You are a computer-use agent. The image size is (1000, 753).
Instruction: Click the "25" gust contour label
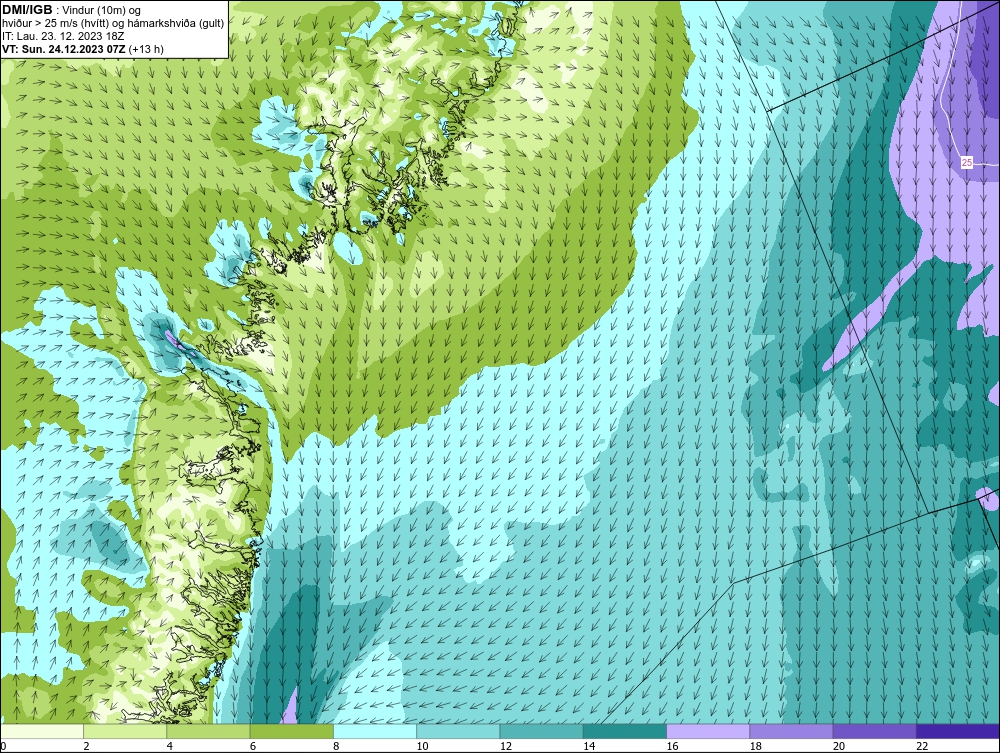click(967, 163)
